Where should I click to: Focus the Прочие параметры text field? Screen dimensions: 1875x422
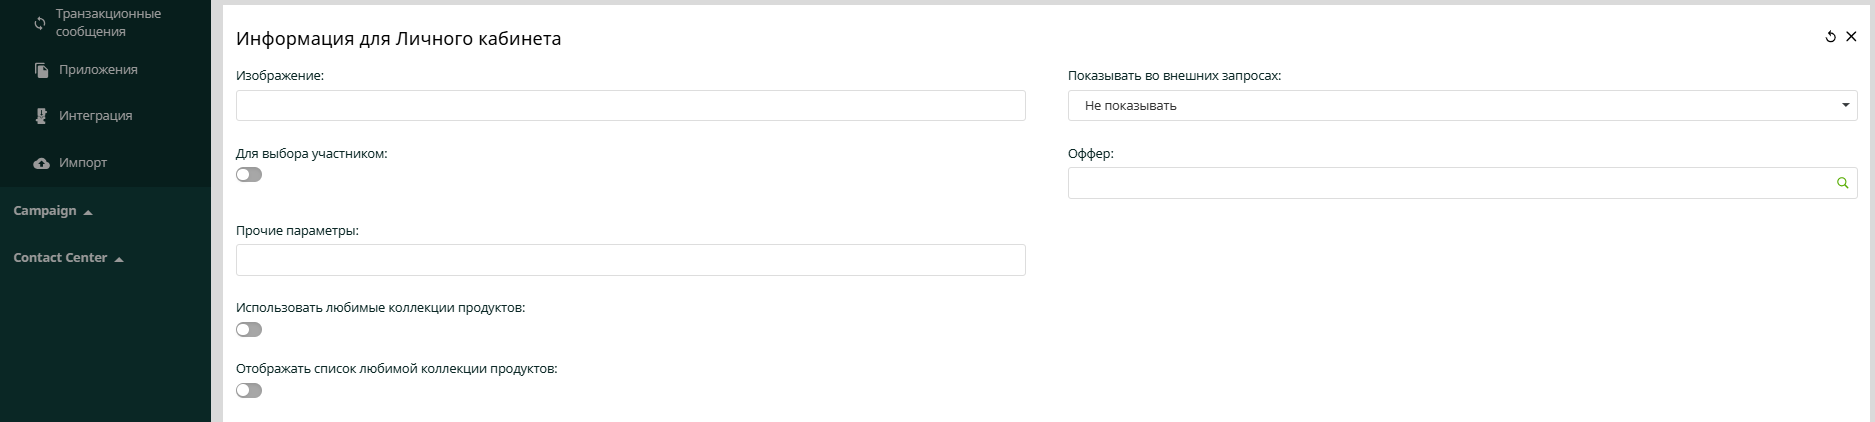[x=630, y=260]
